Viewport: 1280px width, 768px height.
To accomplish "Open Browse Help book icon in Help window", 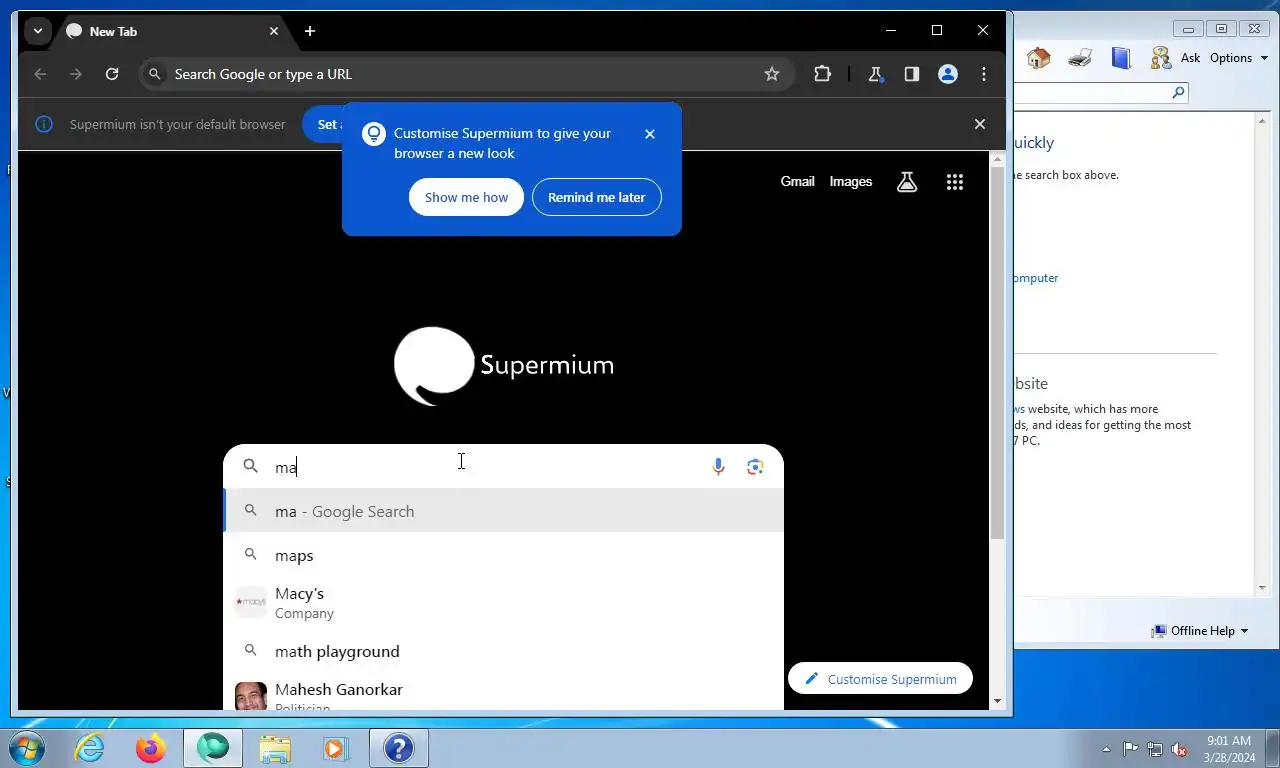I will click(x=1121, y=58).
